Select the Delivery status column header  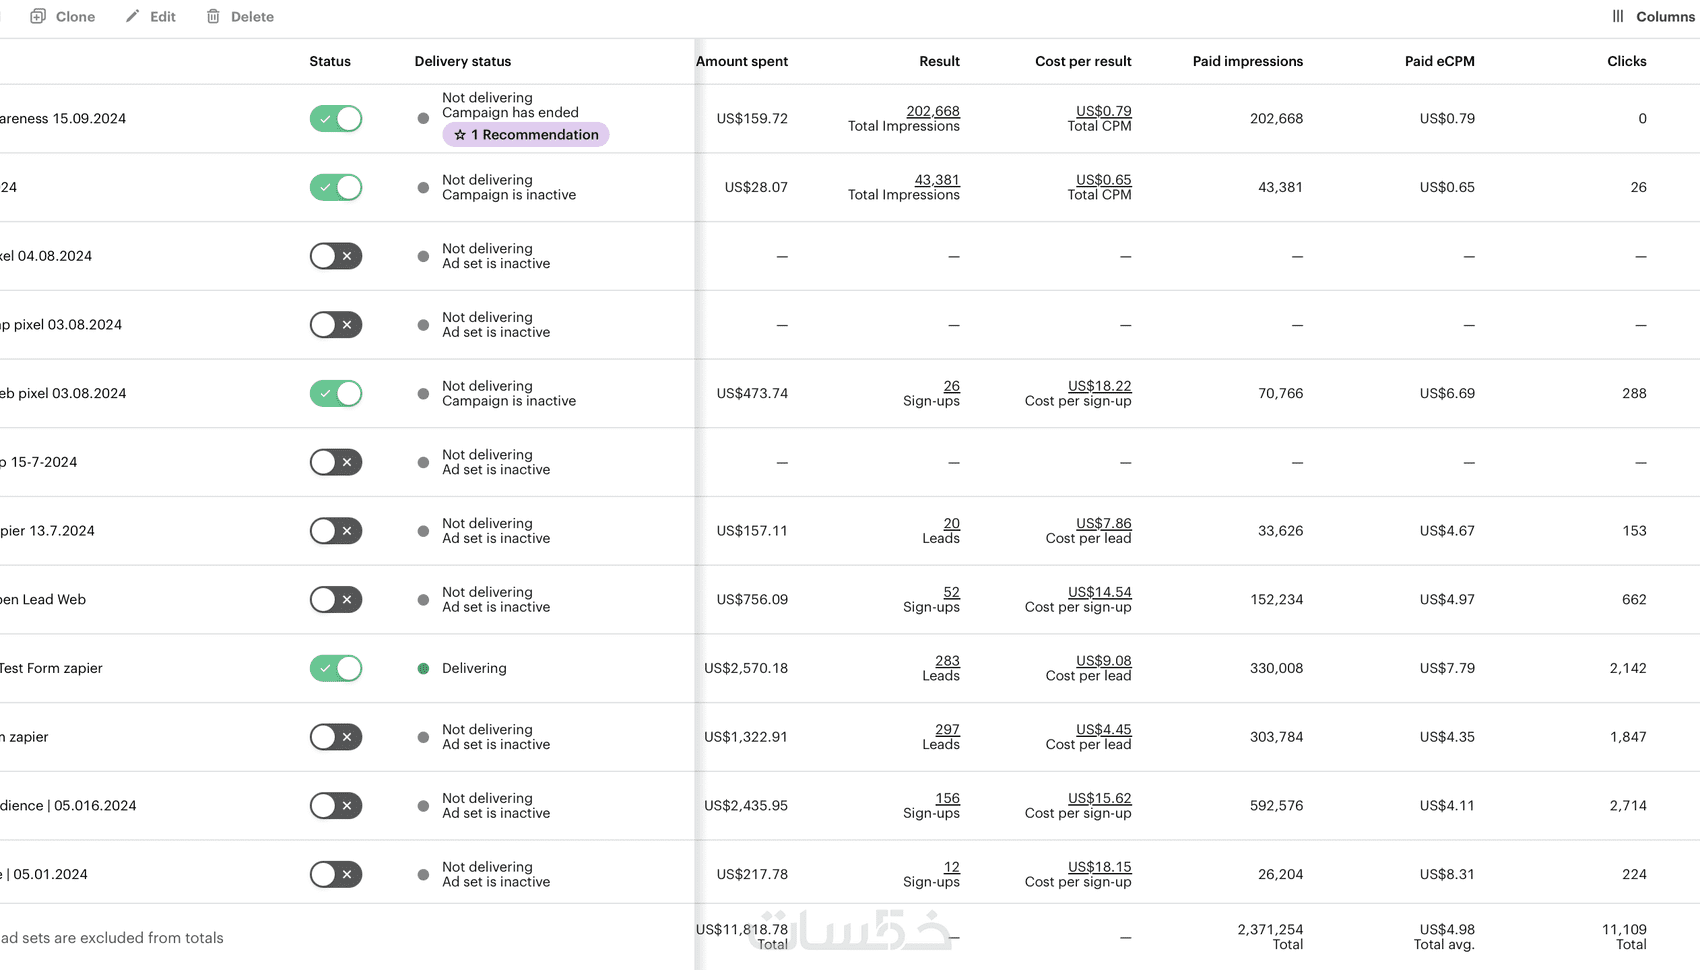[463, 61]
